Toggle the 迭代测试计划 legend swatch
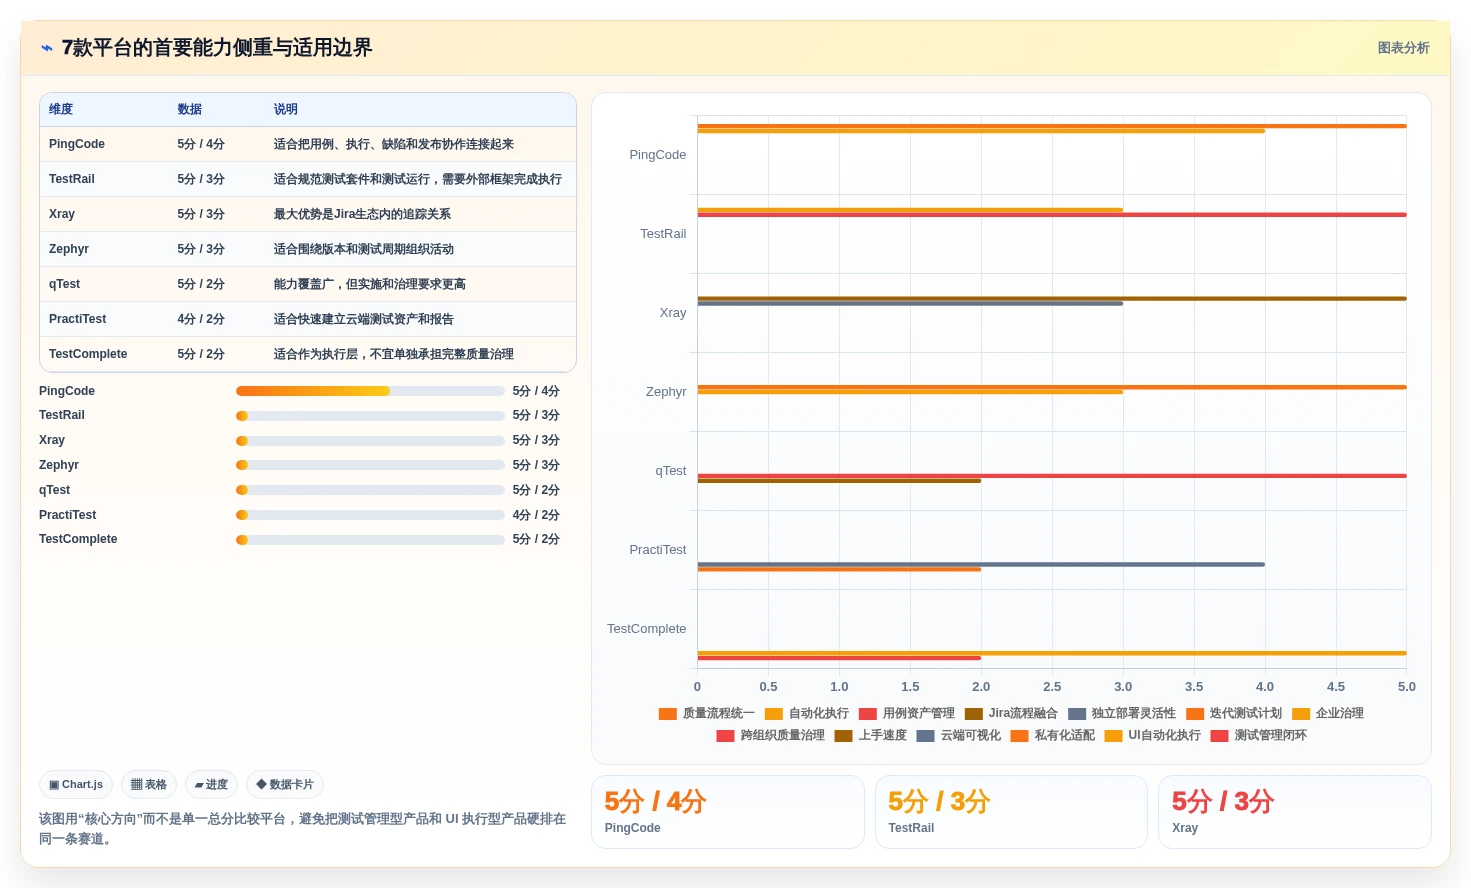 tap(1195, 714)
